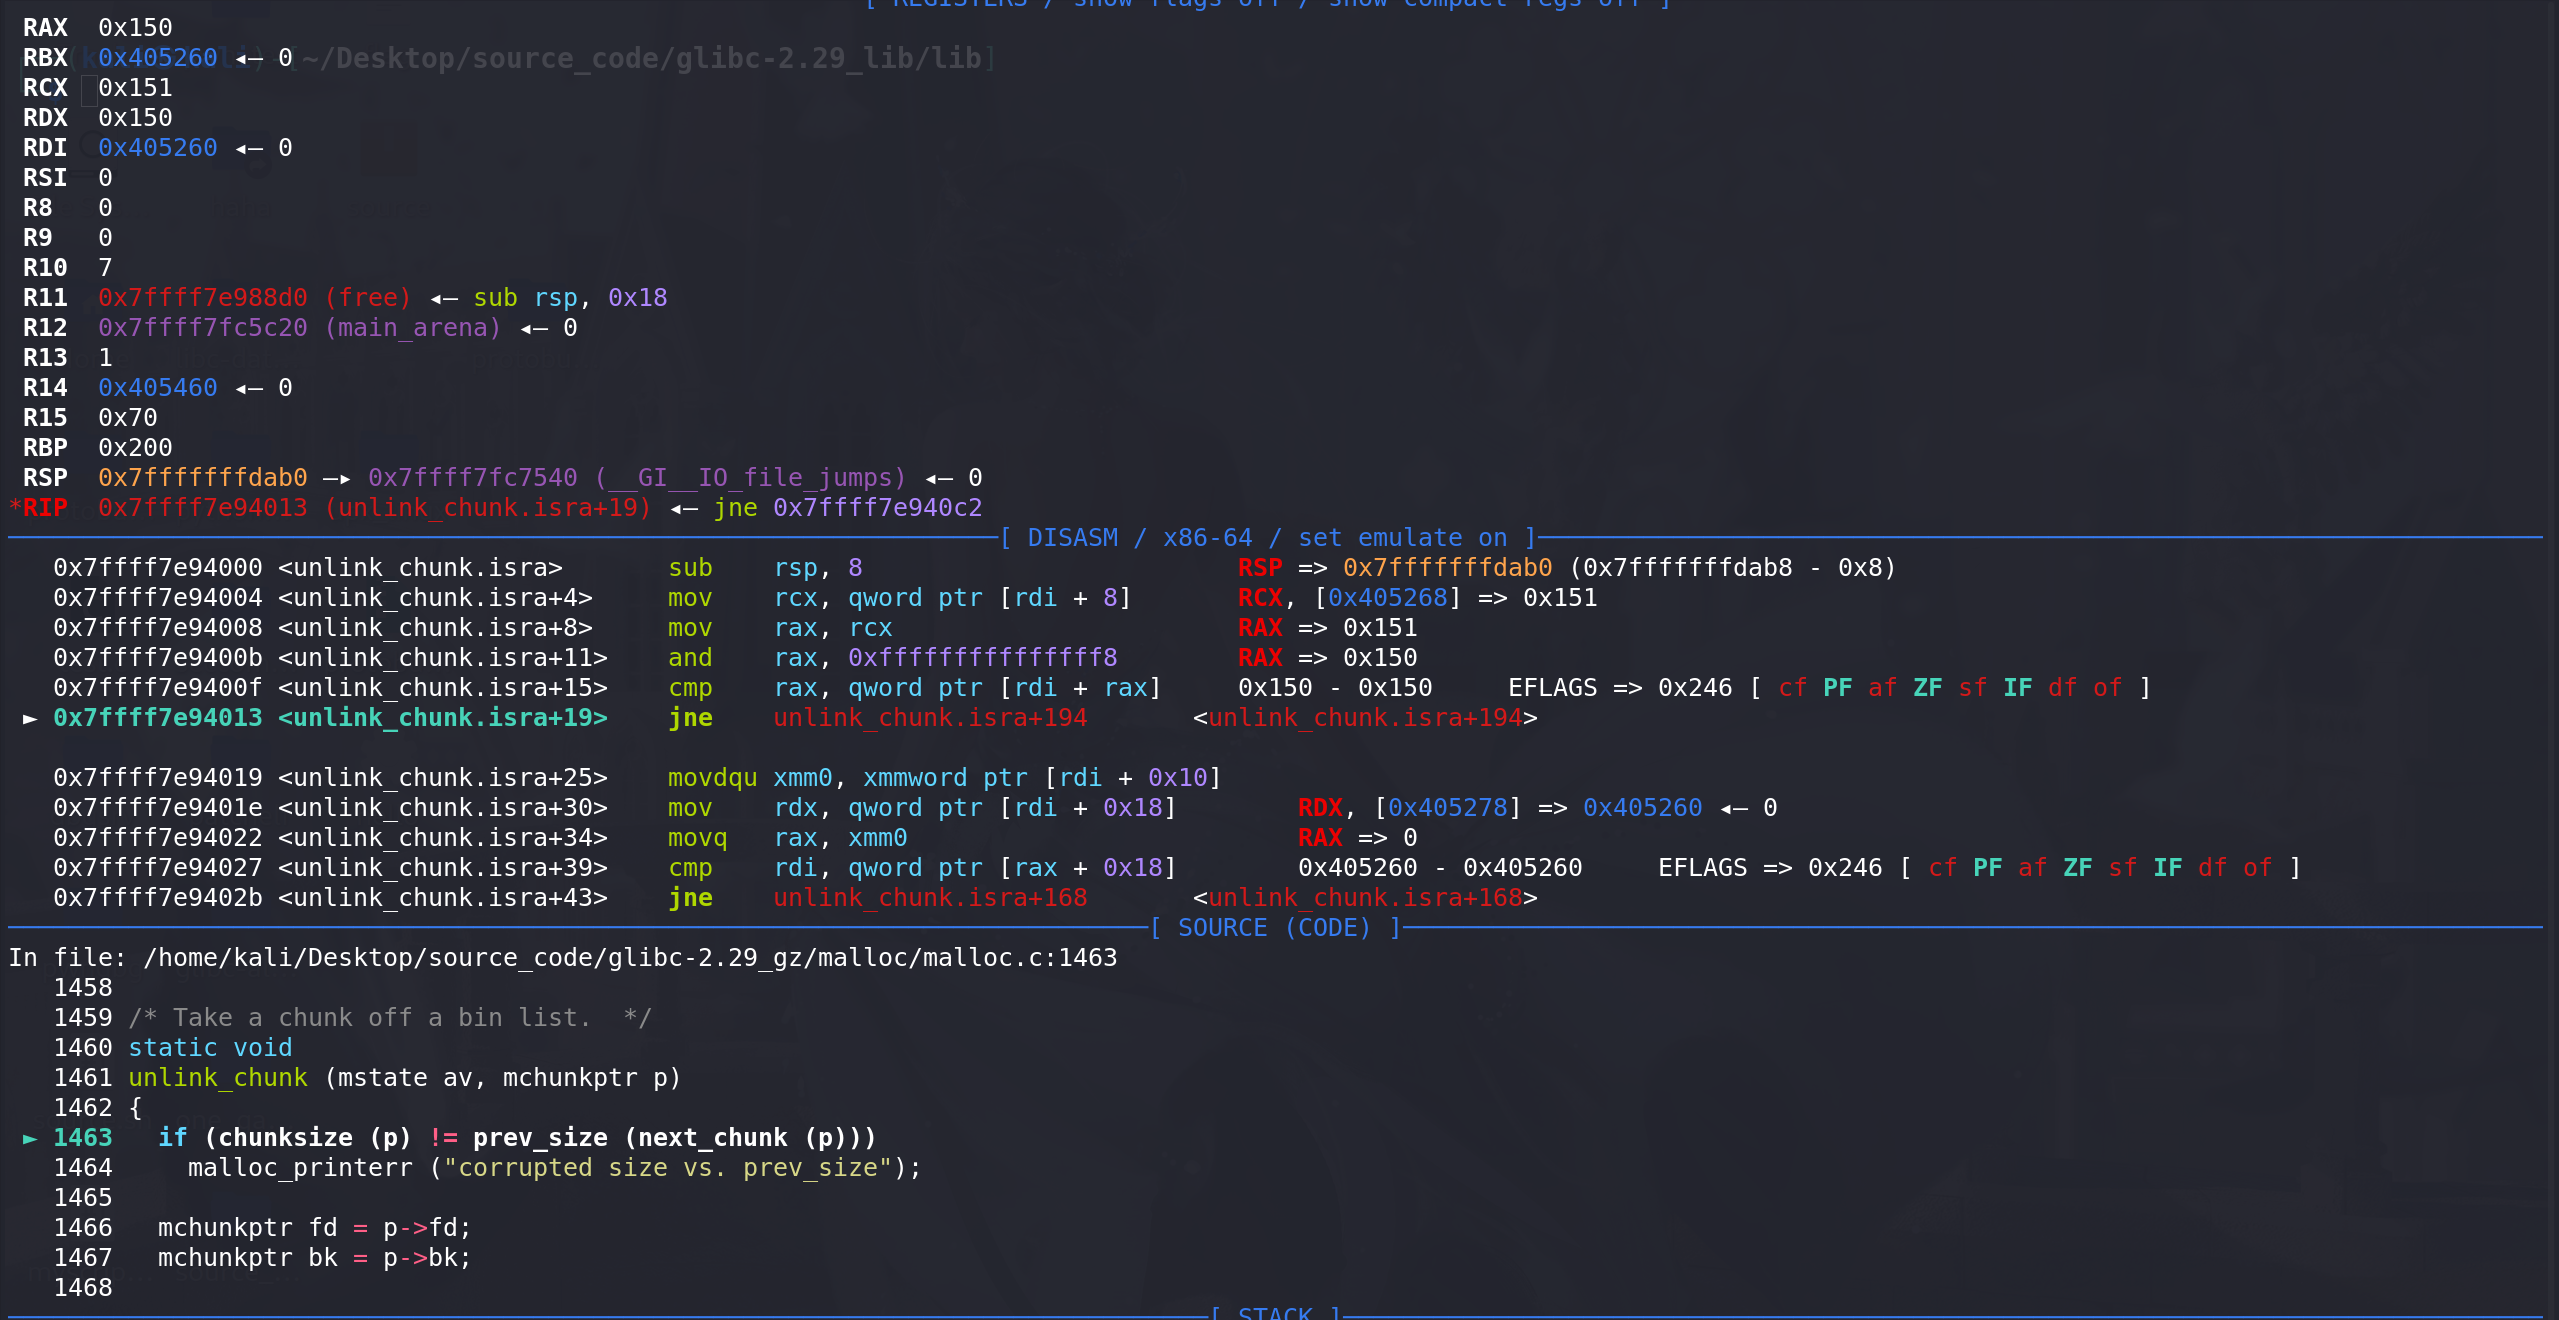This screenshot has height=1320, width=2559.
Task: Select the R14 value 0x405460
Action: pos(158,388)
